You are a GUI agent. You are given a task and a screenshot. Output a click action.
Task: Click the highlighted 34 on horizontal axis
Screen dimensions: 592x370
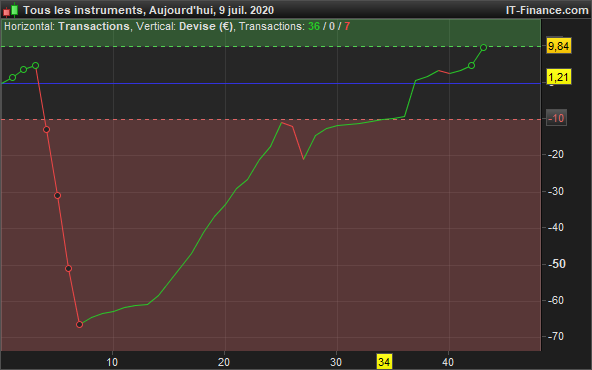(384, 362)
